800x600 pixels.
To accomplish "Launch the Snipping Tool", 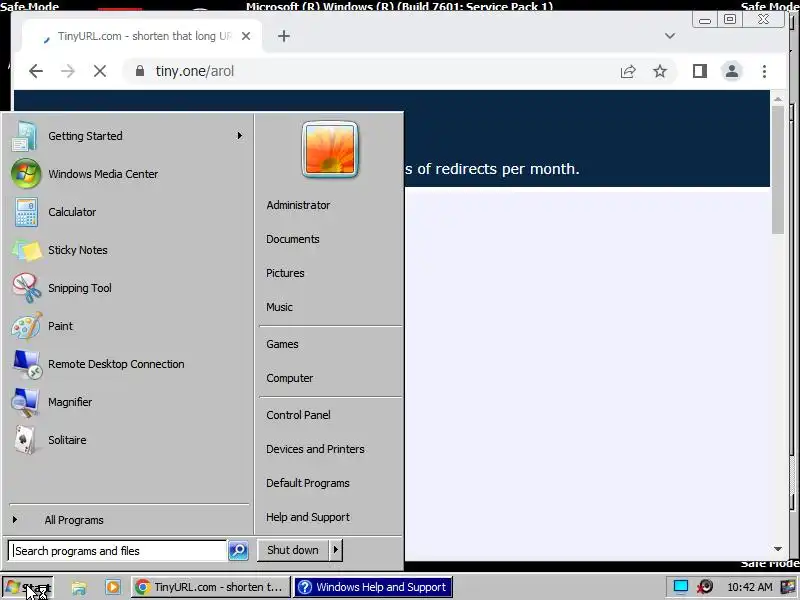I will [x=128, y=288].
